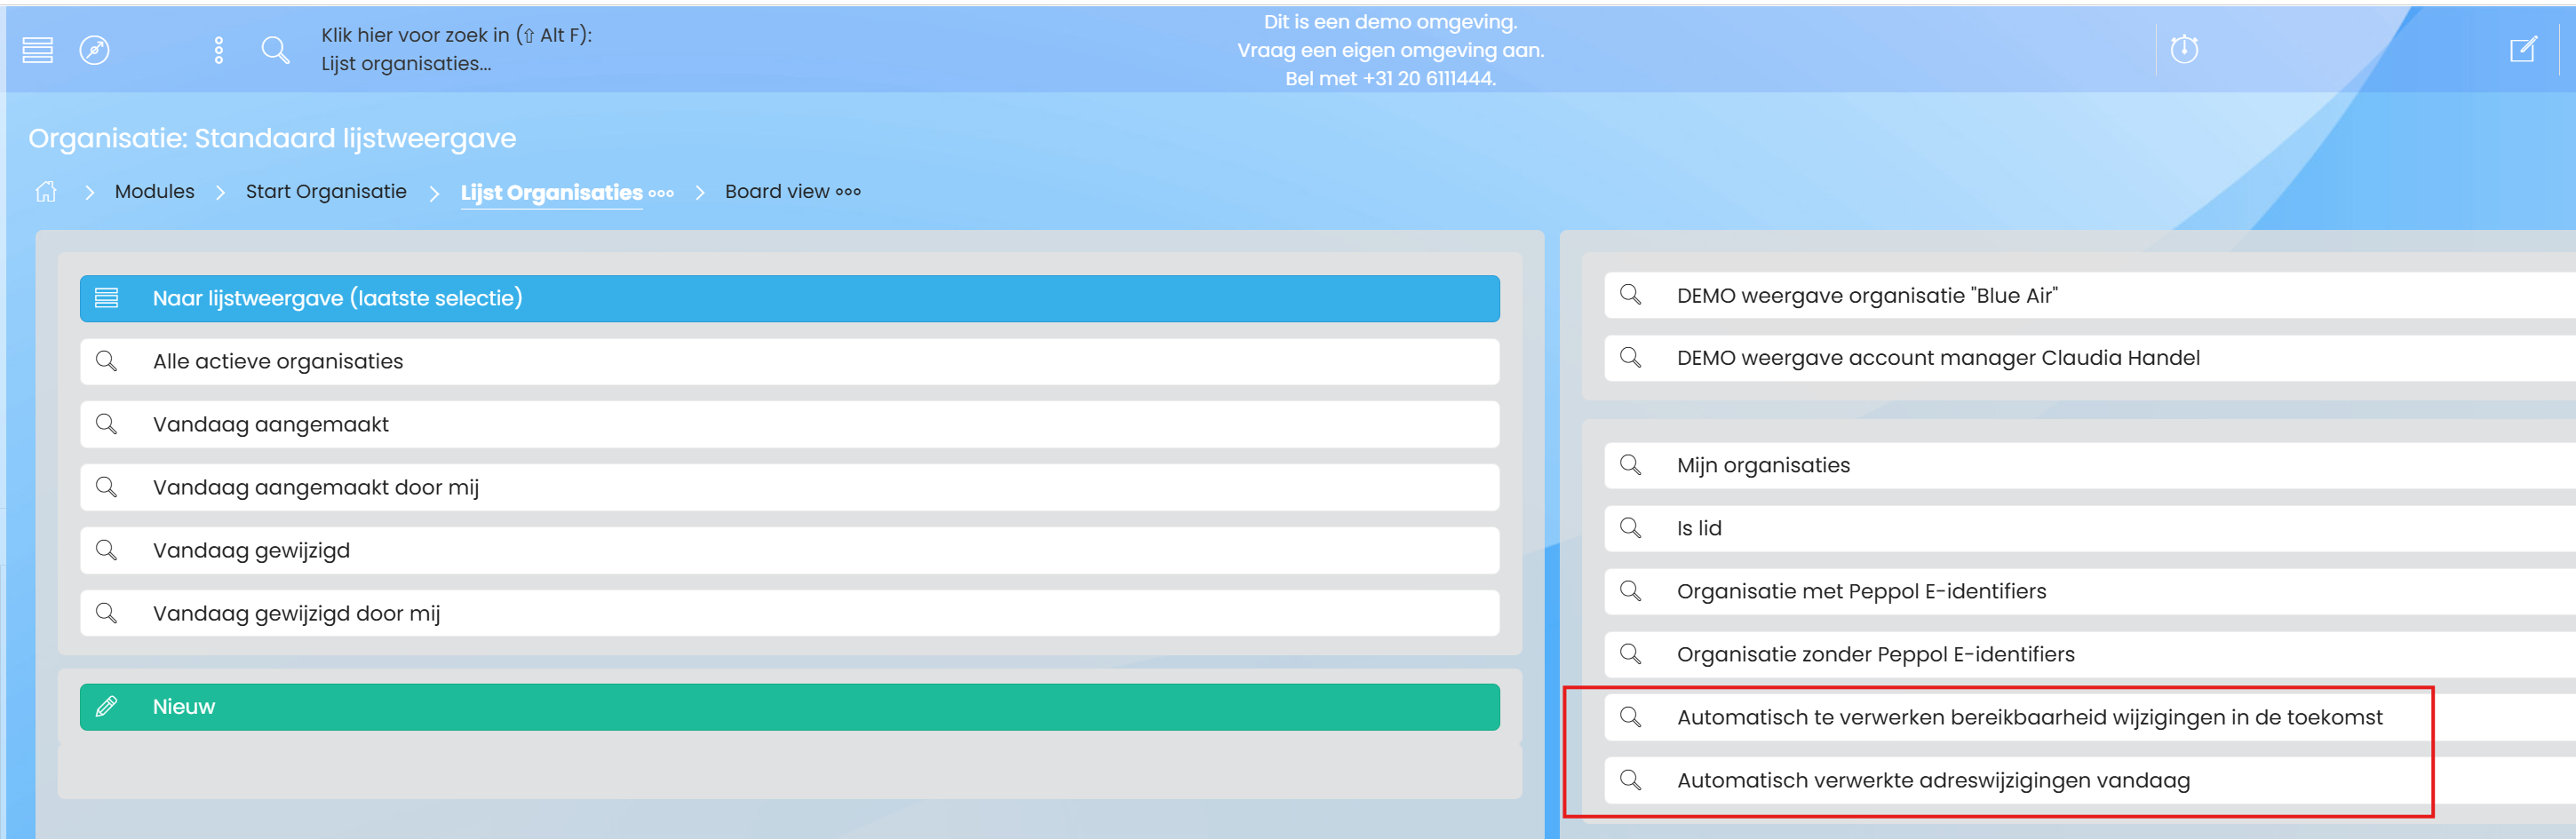
Task: Open Alle actieve organisaties list
Action: 790,361
